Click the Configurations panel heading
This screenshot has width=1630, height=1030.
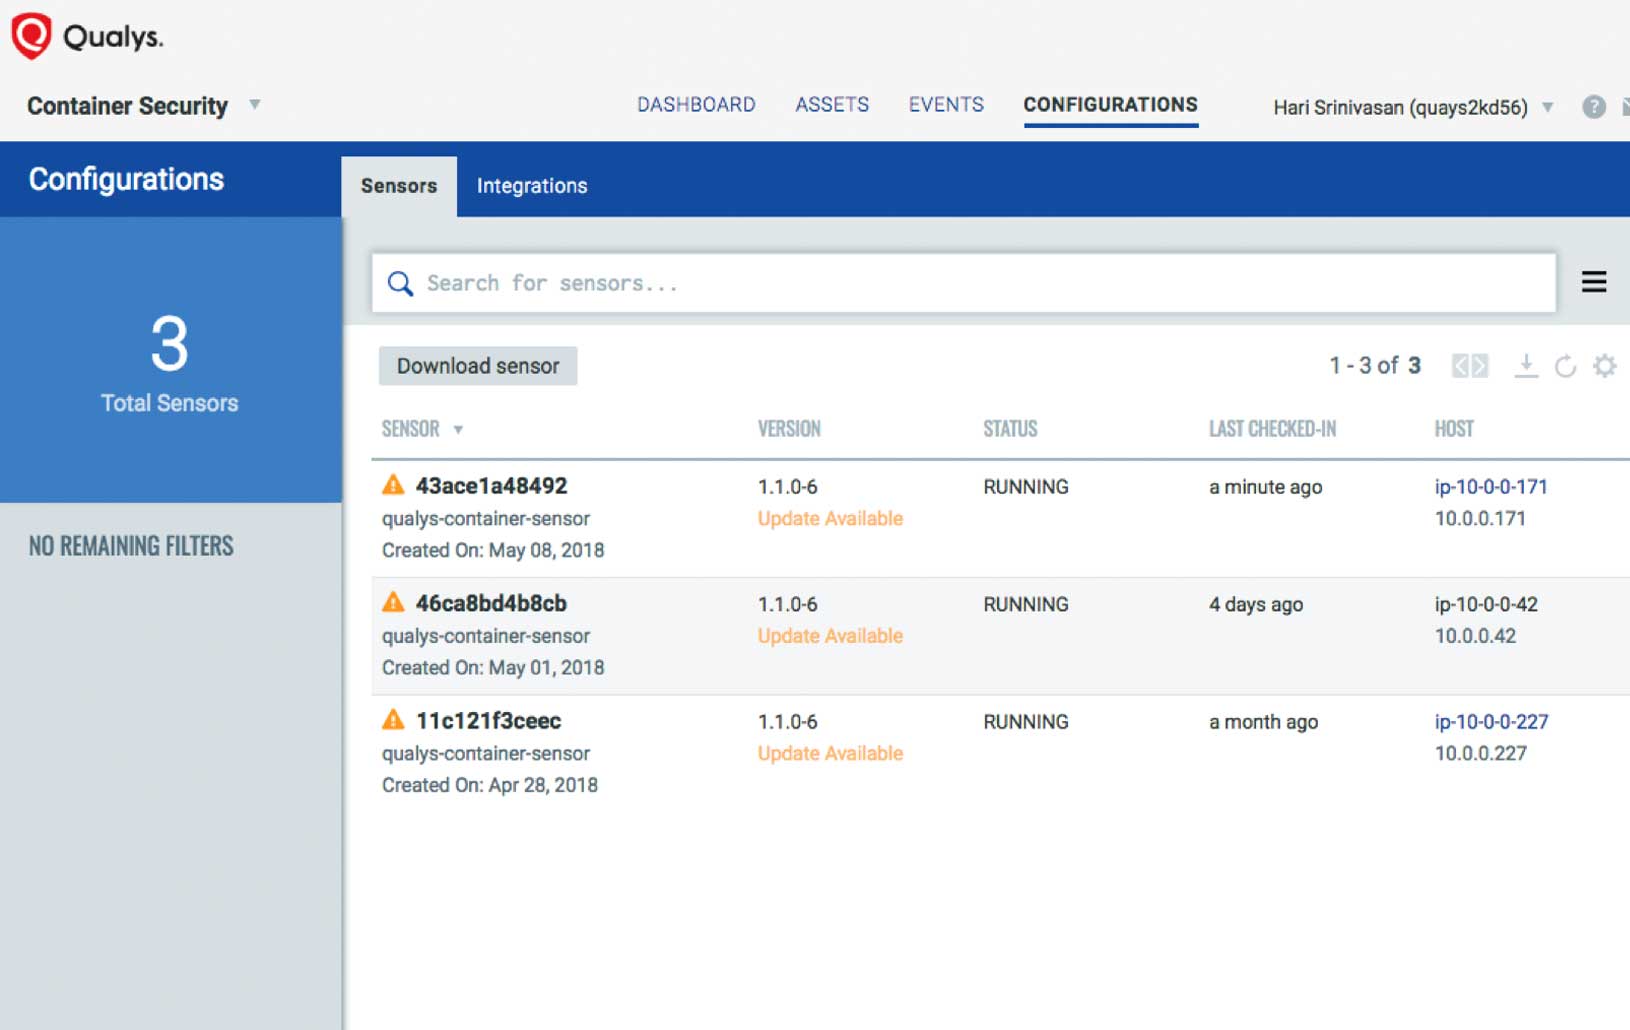[x=126, y=179]
